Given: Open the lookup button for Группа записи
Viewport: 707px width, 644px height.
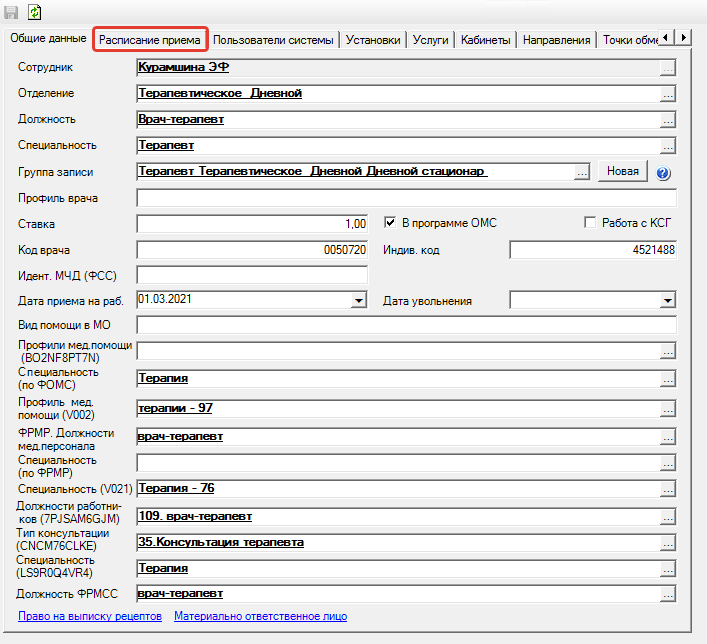Looking at the screenshot, I should coord(582,172).
